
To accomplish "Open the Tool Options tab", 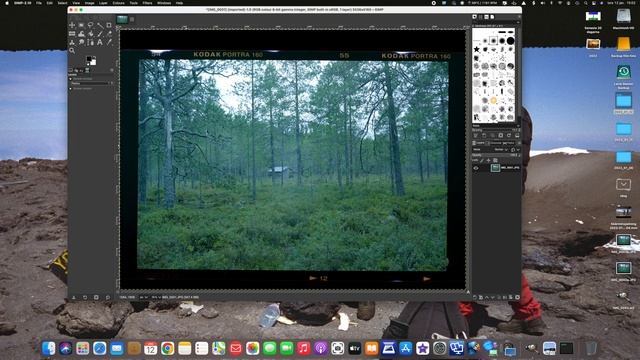I will pyautogui.click(x=71, y=70).
